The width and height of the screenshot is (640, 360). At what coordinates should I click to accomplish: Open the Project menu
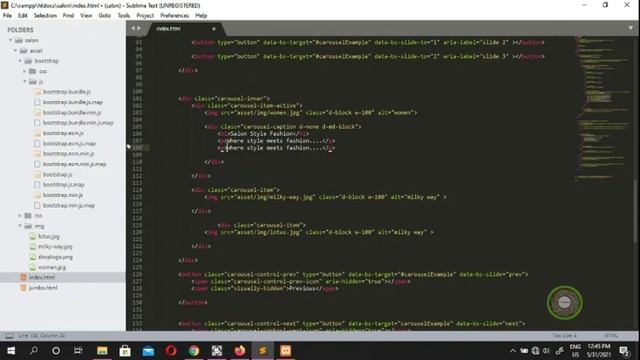click(x=145, y=16)
